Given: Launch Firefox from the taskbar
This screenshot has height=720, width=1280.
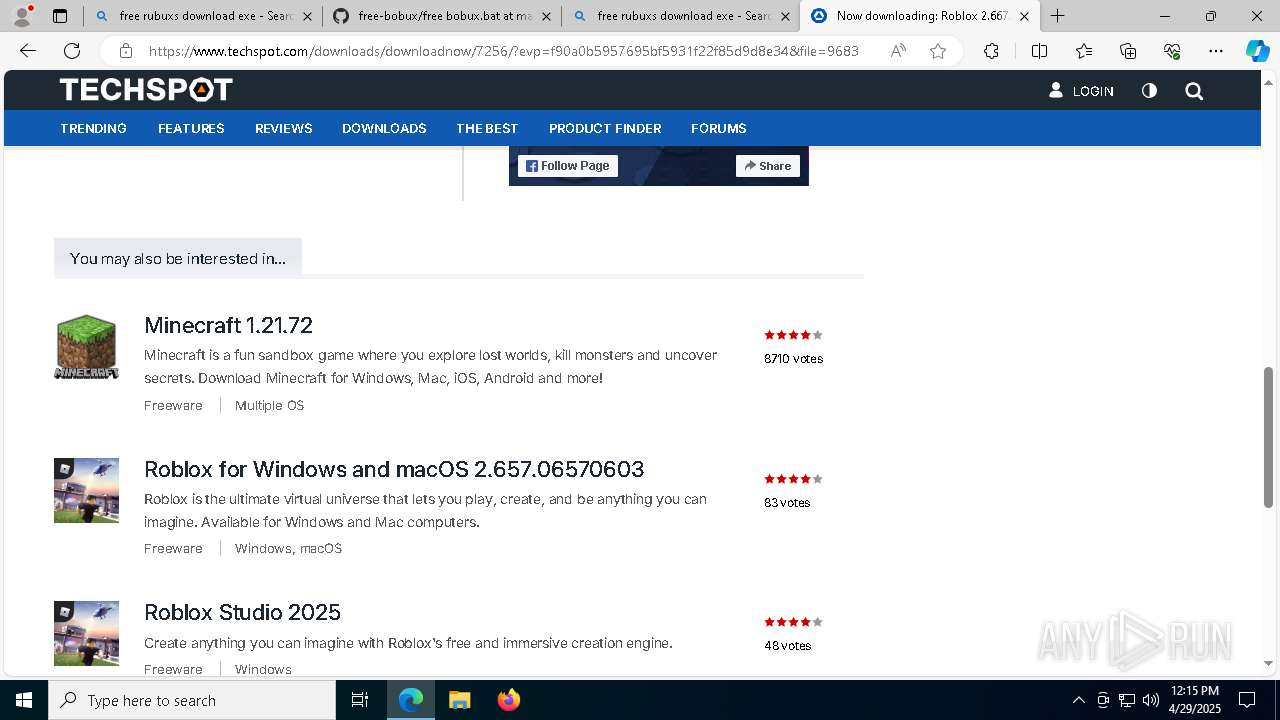Looking at the screenshot, I should coord(508,700).
